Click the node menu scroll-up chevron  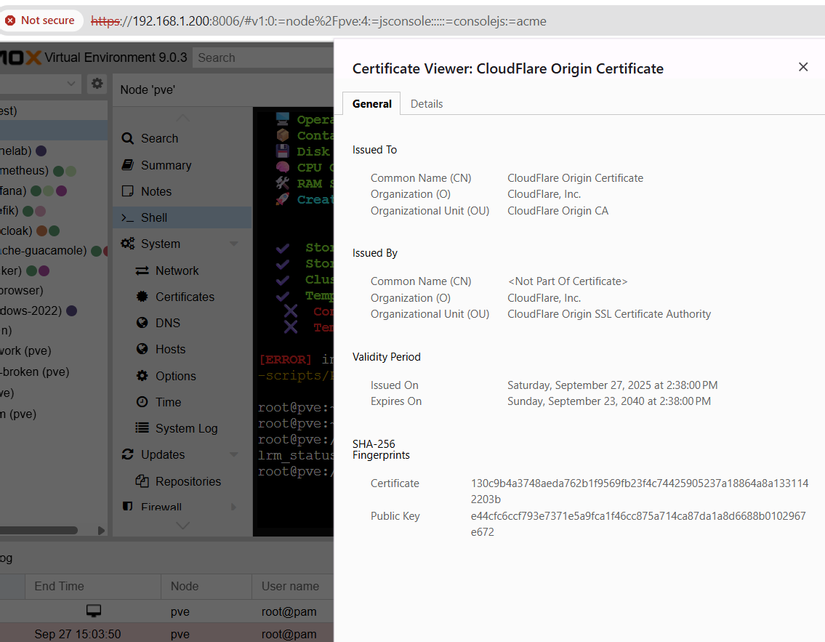[x=183, y=117]
